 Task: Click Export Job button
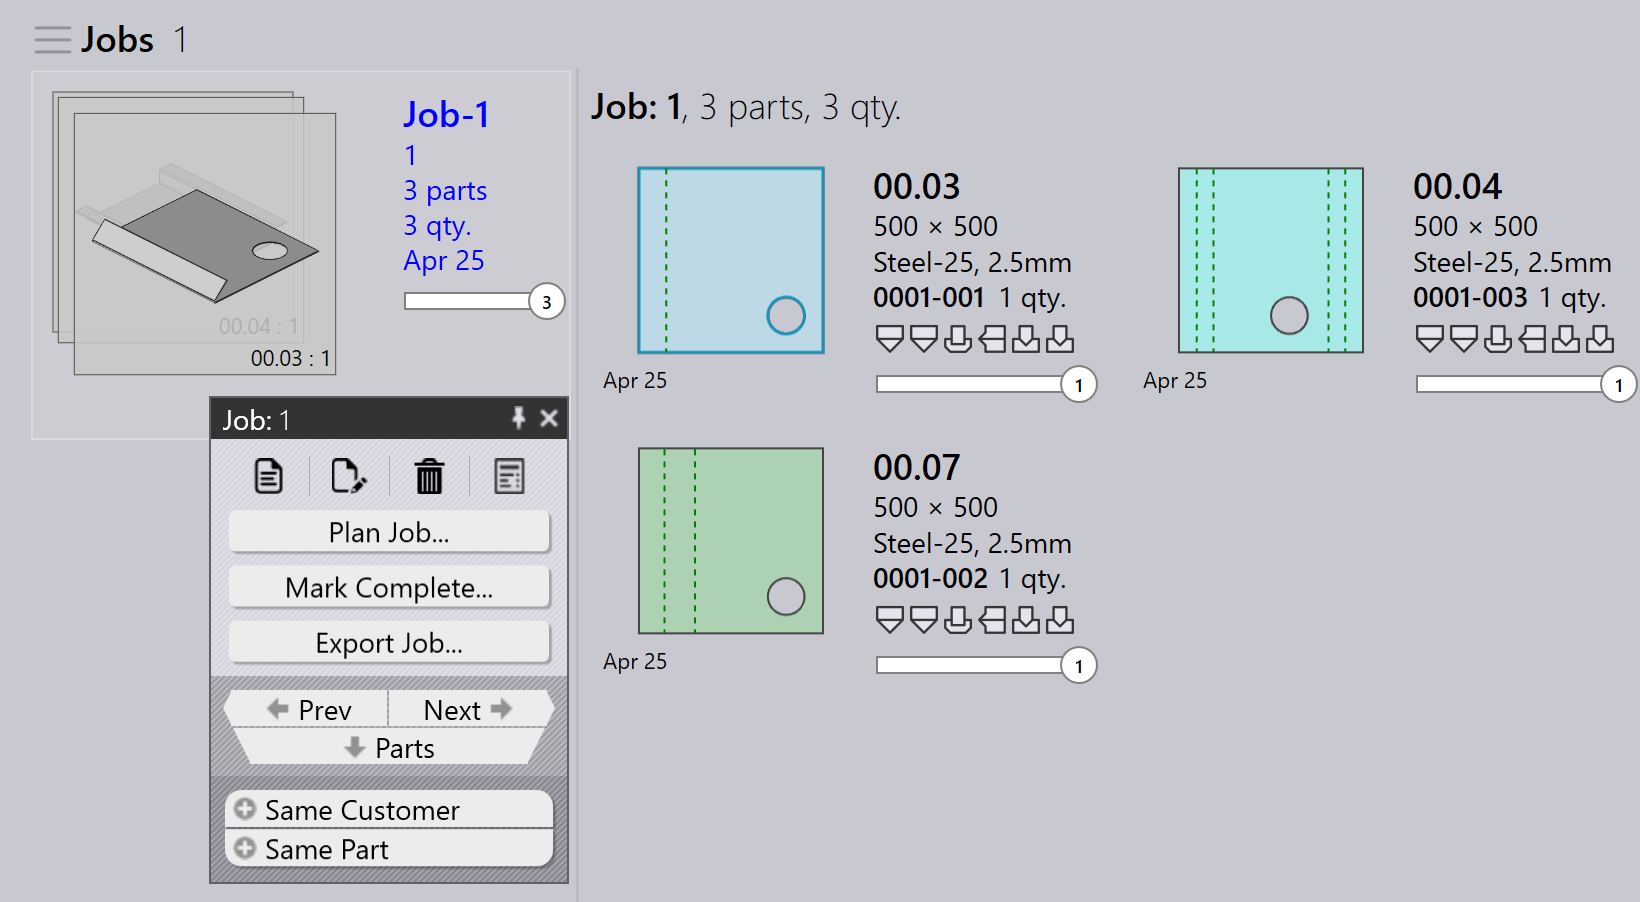click(x=389, y=642)
